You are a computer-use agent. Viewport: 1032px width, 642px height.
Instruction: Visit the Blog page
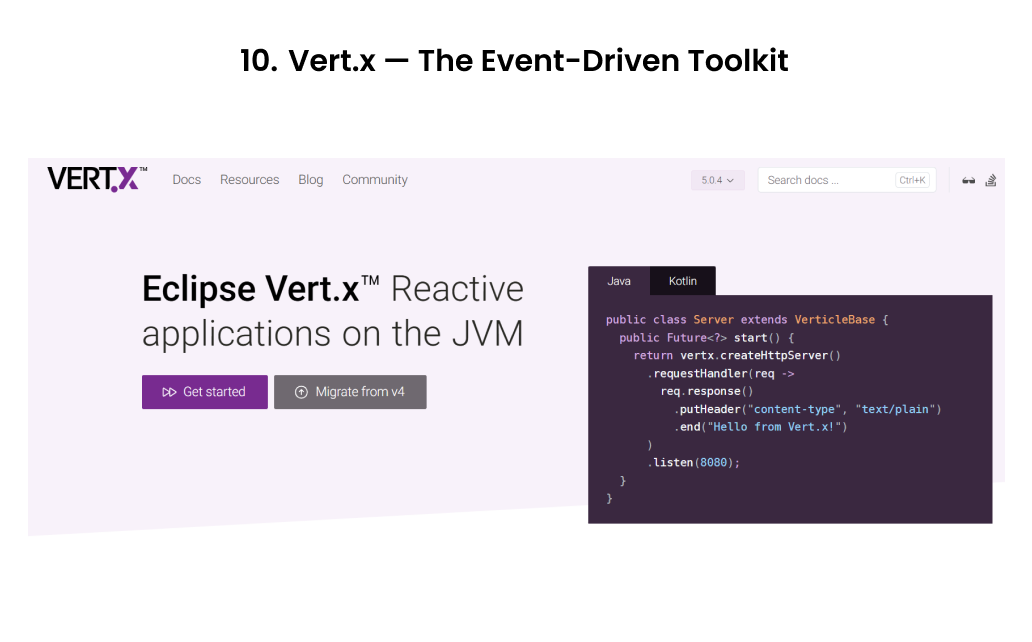point(310,180)
